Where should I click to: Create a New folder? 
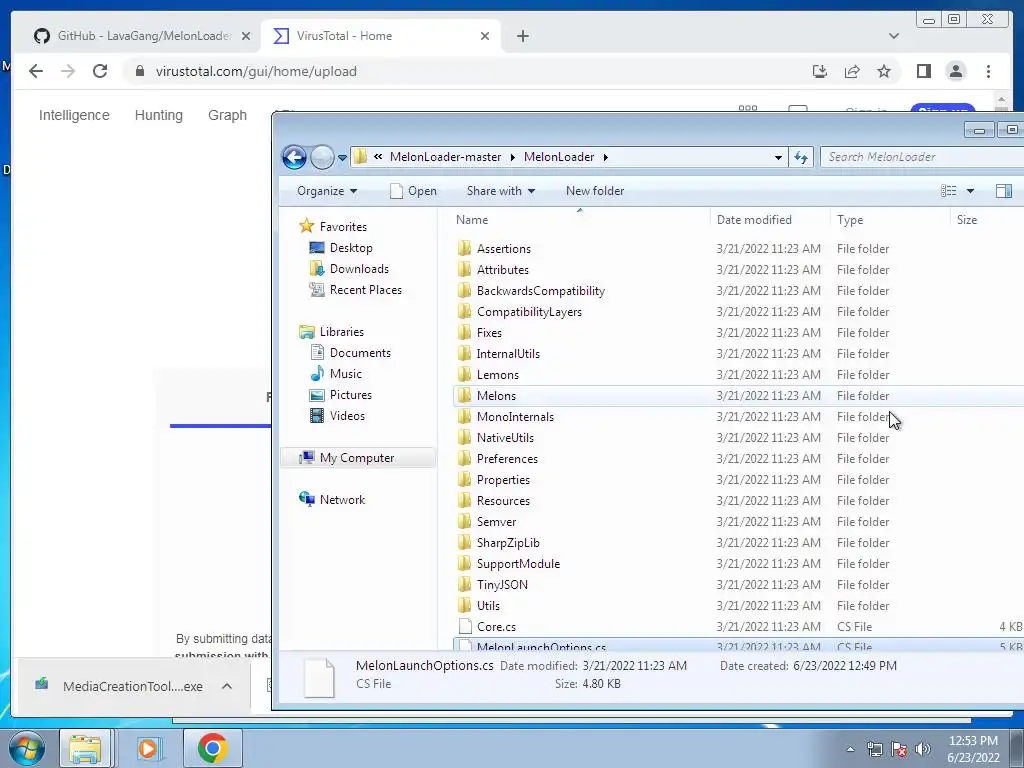click(x=595, y=191)
